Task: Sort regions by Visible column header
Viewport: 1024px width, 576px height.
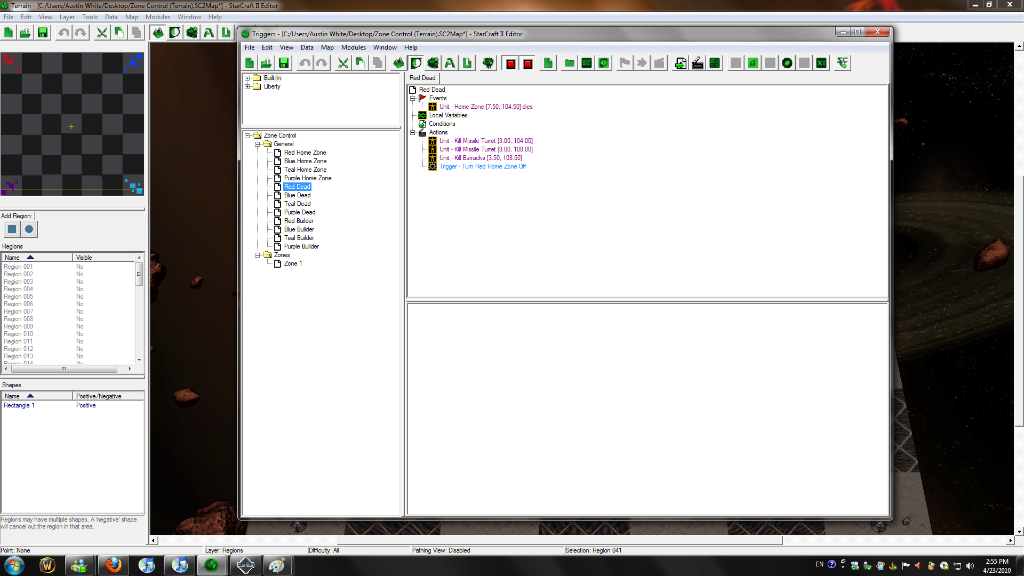Action: (104, 257)
